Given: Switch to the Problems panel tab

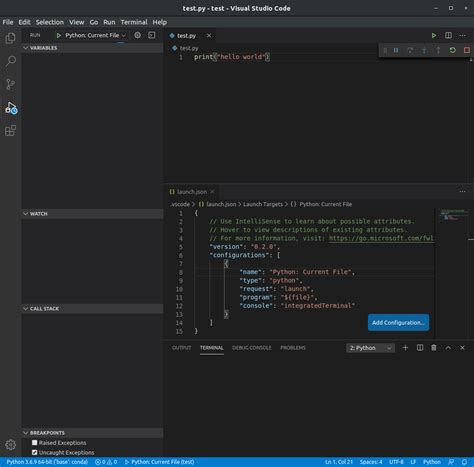Looking at the screenshot, I should pyautogui.click(x=293, y=348).
